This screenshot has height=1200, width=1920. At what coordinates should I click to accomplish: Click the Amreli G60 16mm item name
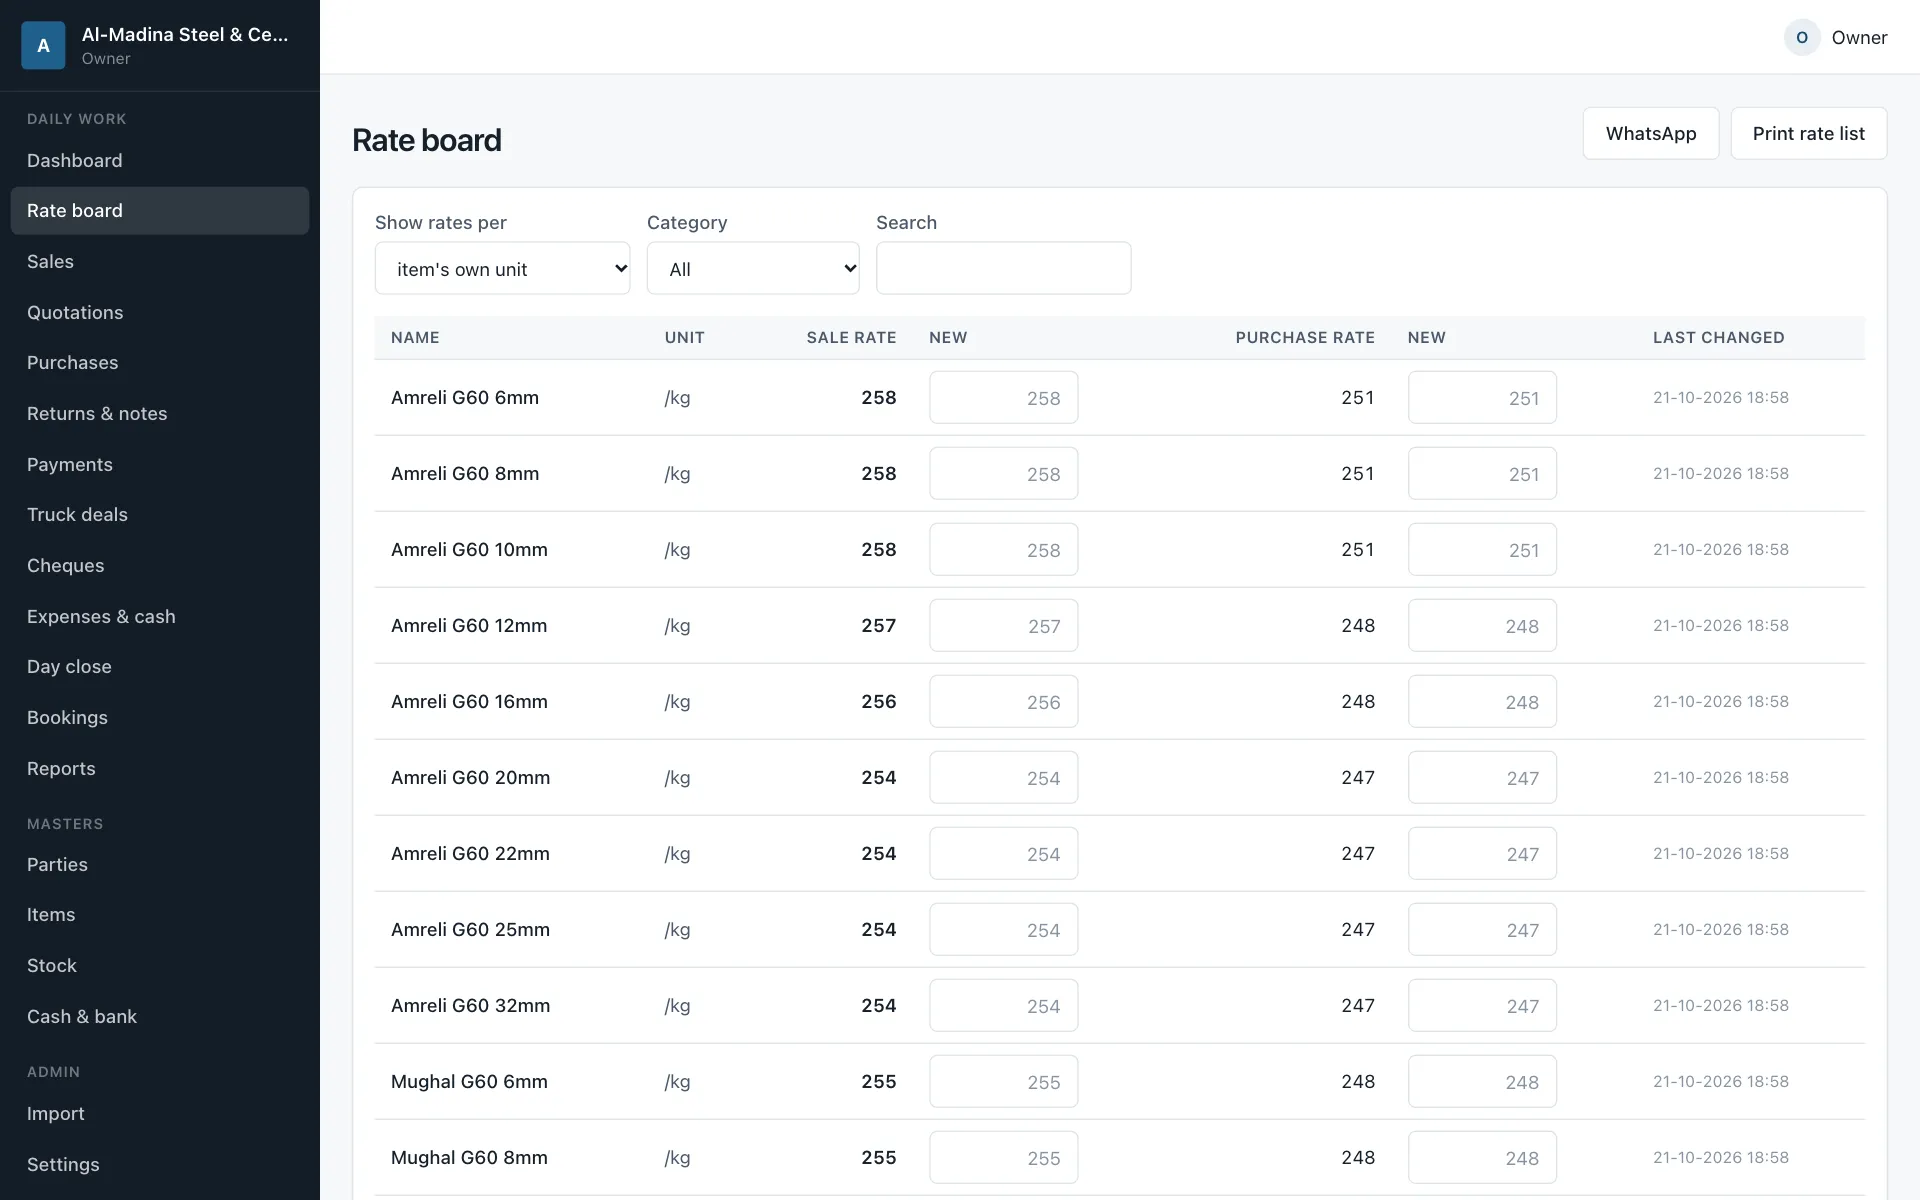tap(469, 701)
